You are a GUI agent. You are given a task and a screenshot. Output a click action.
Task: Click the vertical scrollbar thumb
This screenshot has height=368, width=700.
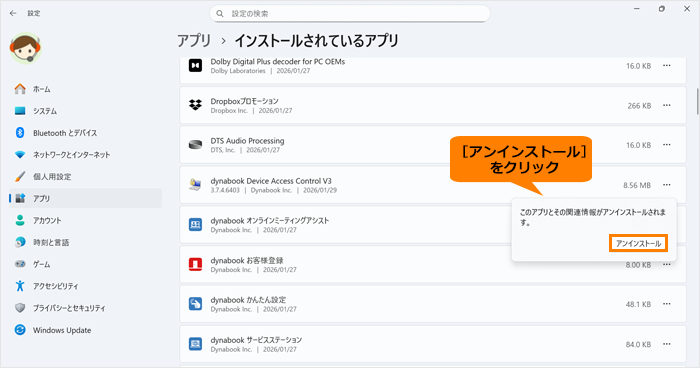click(697, 101)
